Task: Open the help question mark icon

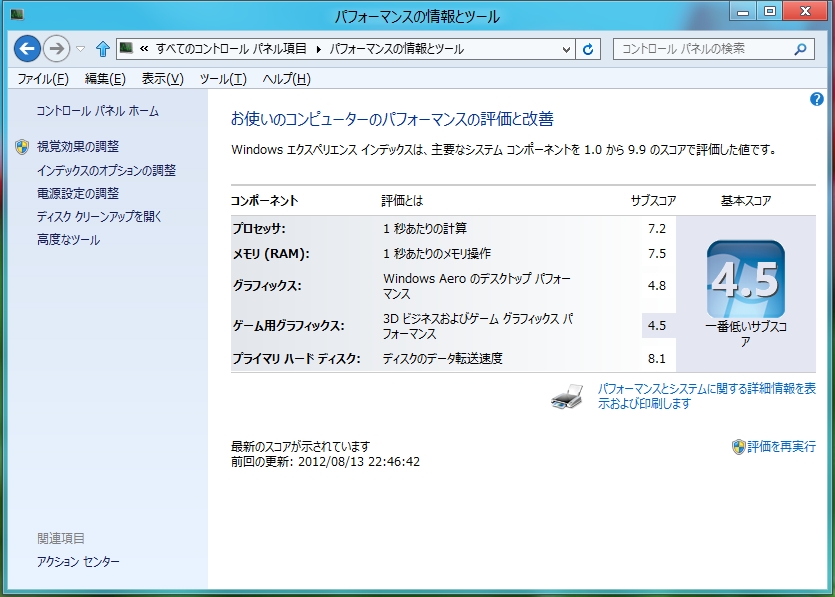Action: pyautogui.click(x=816, y=99)
